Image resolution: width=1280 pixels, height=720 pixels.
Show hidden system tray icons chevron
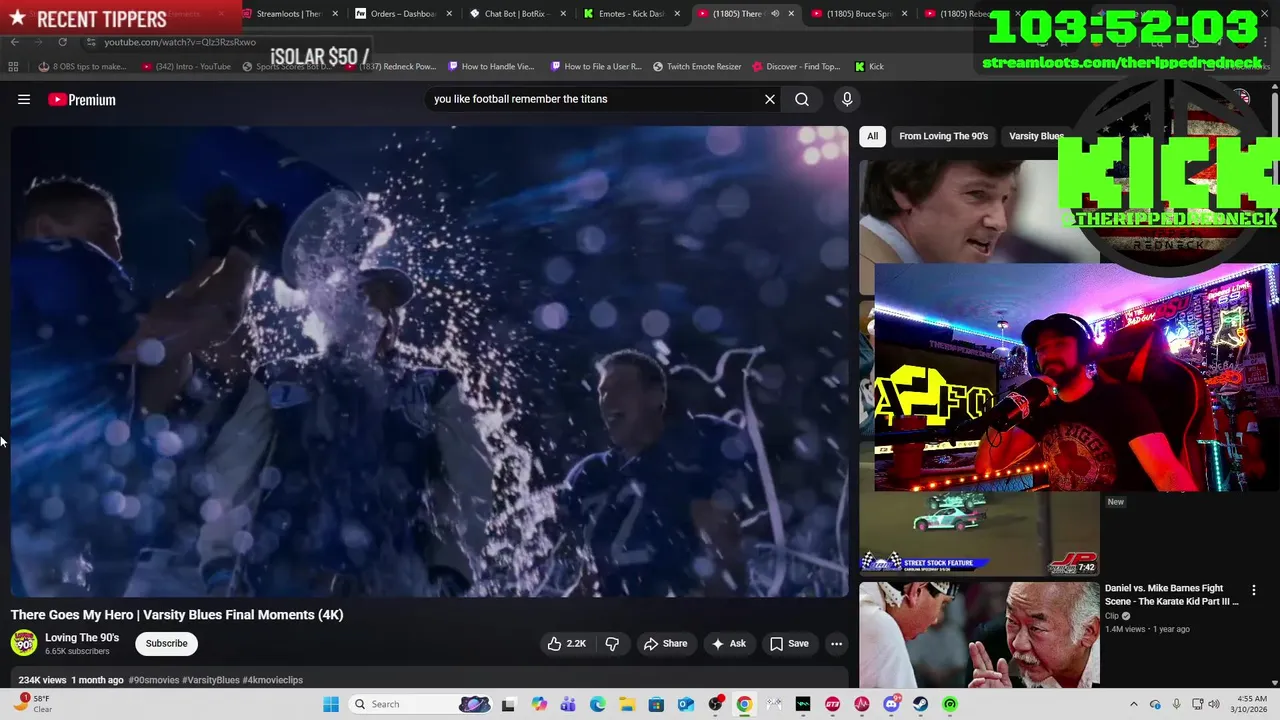click(x=1133, y=704)
